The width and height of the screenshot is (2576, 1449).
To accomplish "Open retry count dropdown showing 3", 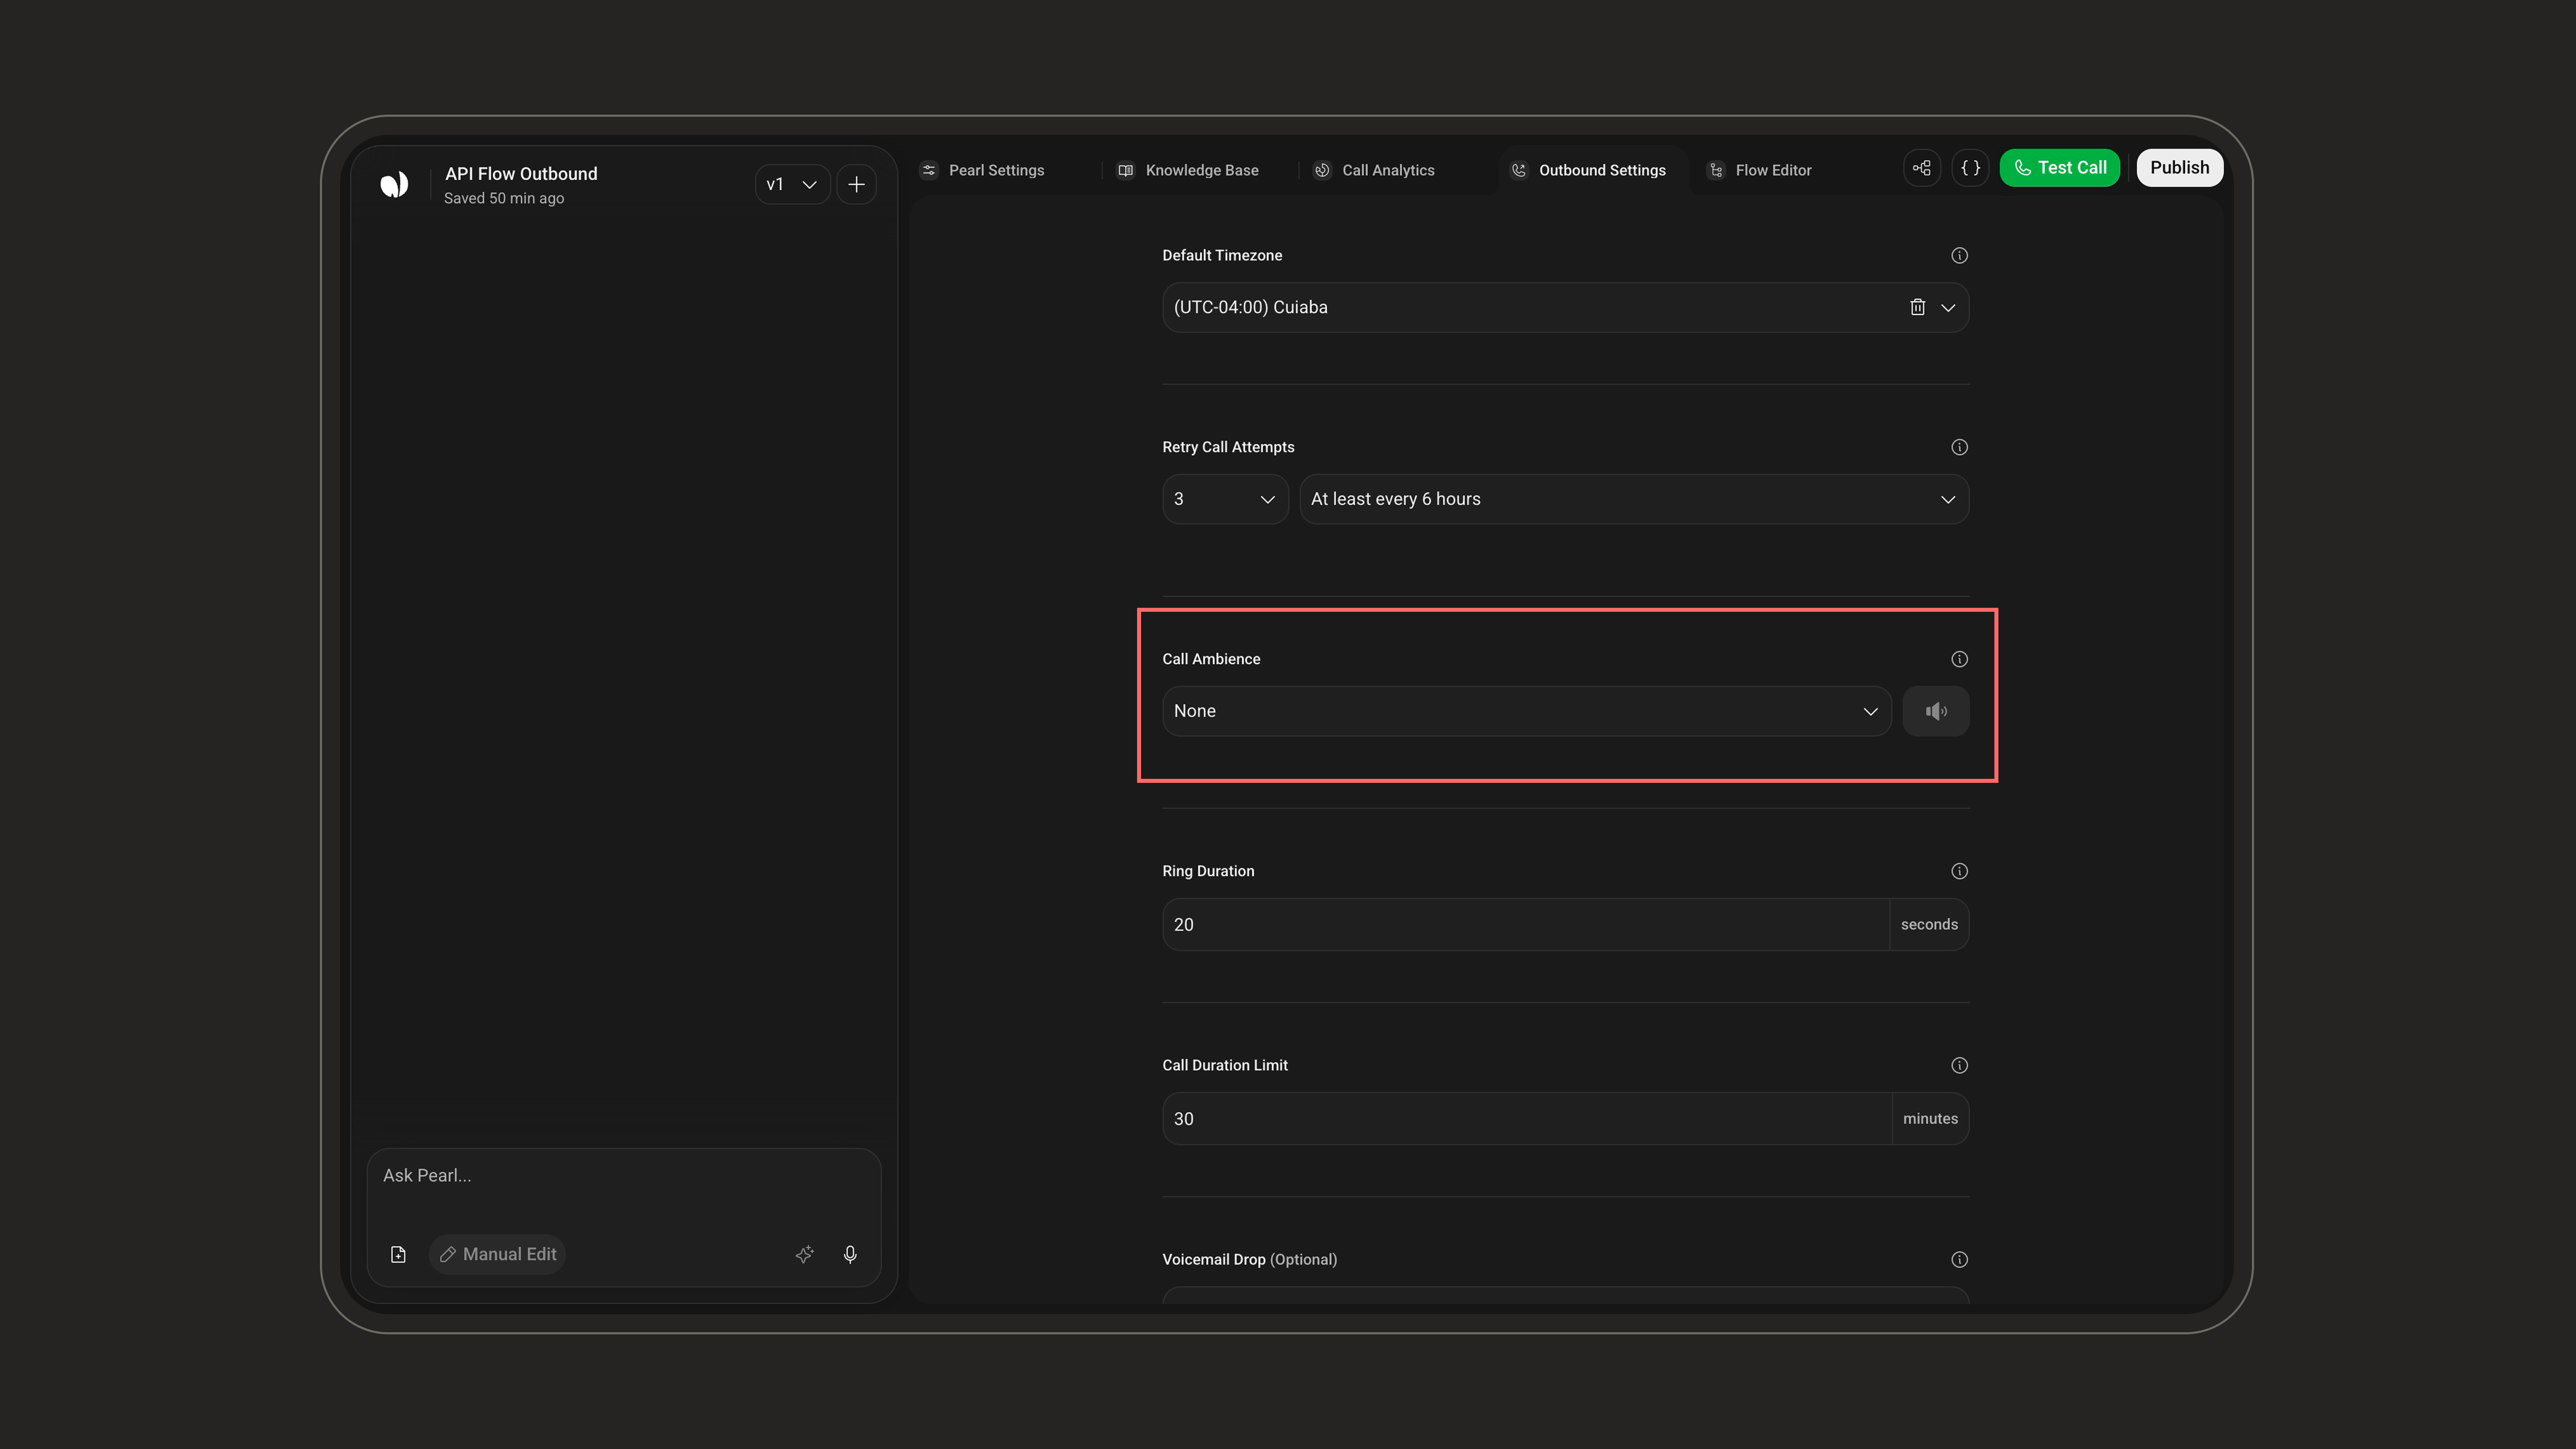I will (x=1225, y=499).
